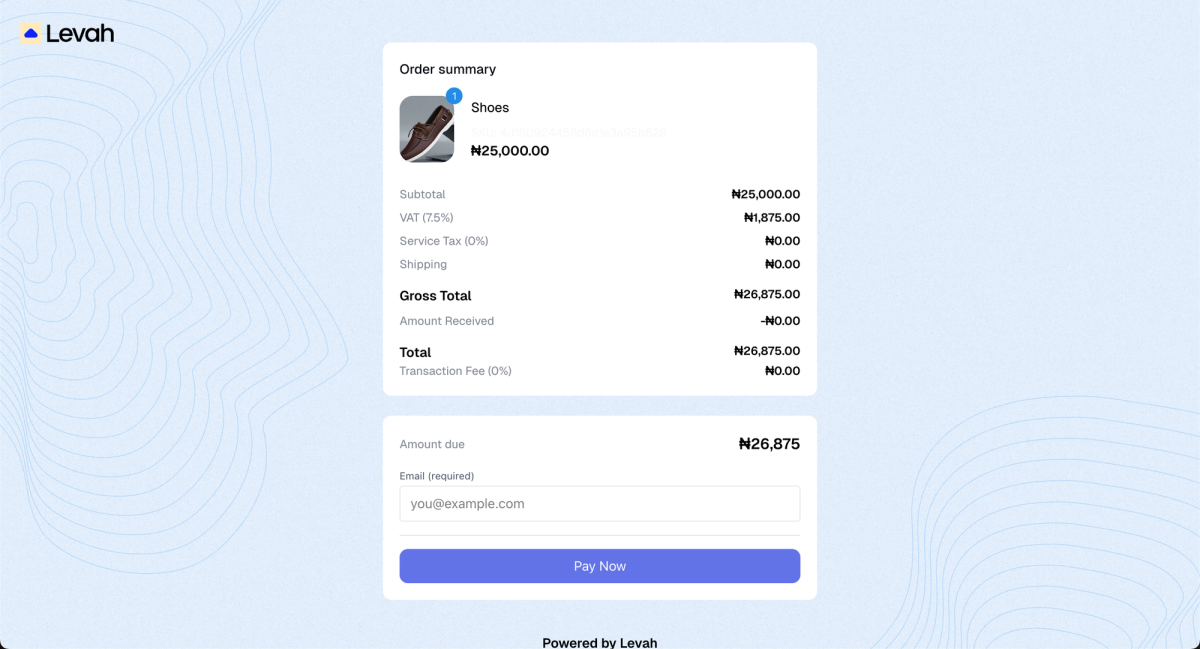Open the Shoes product thumbnail
The width and height of the screenshot is (1200, 649).
(427, 129)
